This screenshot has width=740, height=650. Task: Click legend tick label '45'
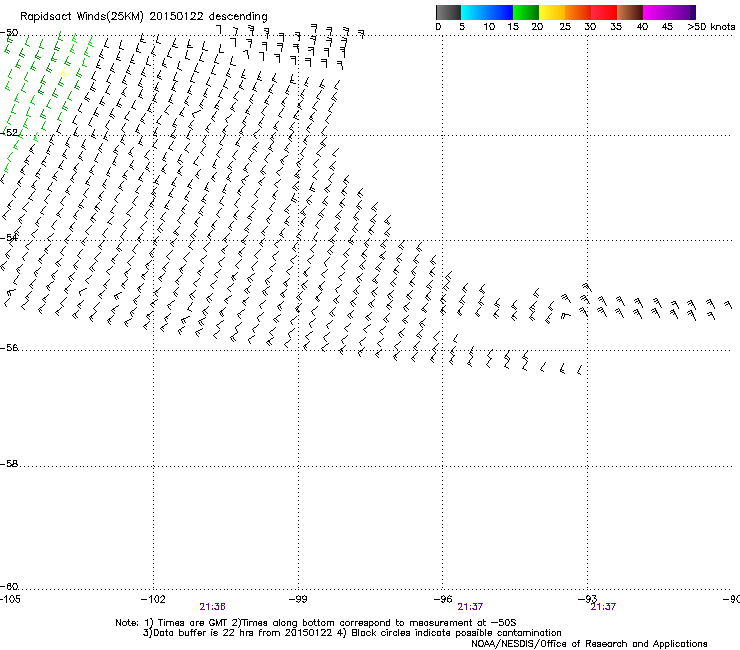tap(667, 27)
